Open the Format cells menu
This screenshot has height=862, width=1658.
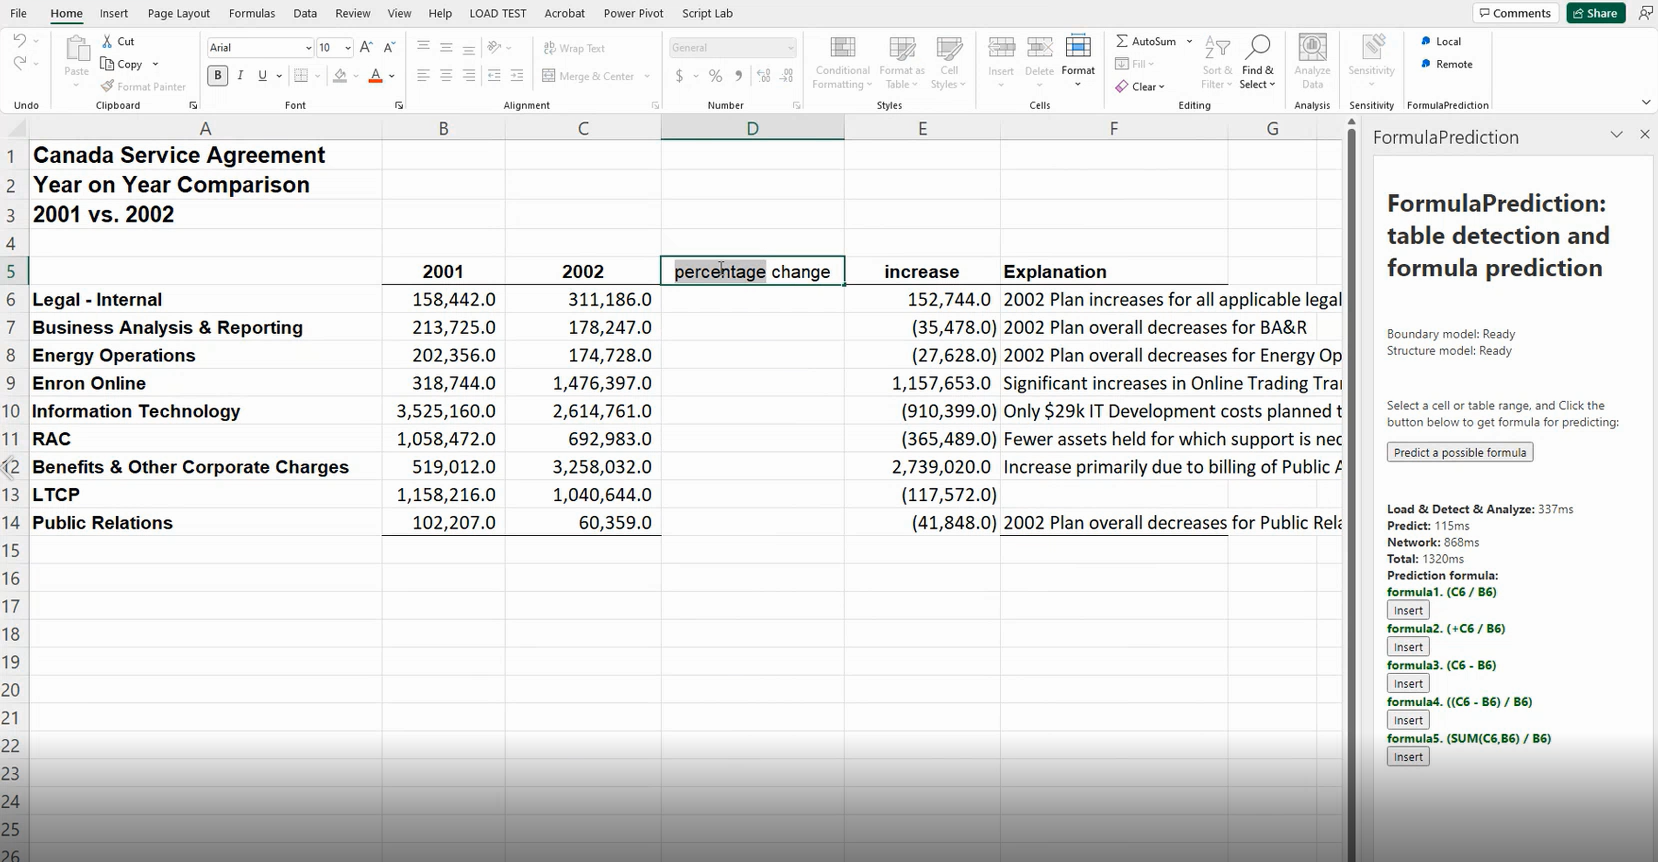pos(1078,62)
